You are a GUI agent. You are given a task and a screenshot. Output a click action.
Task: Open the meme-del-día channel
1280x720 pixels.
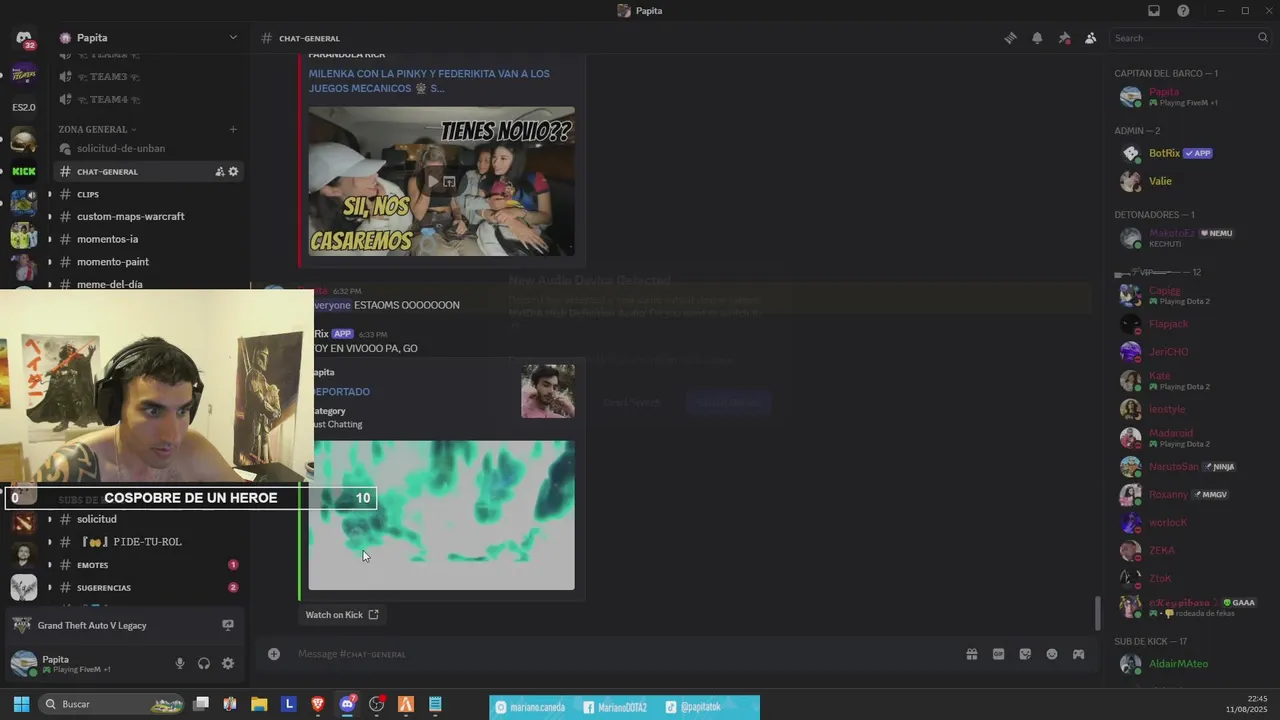coord(148,284)
